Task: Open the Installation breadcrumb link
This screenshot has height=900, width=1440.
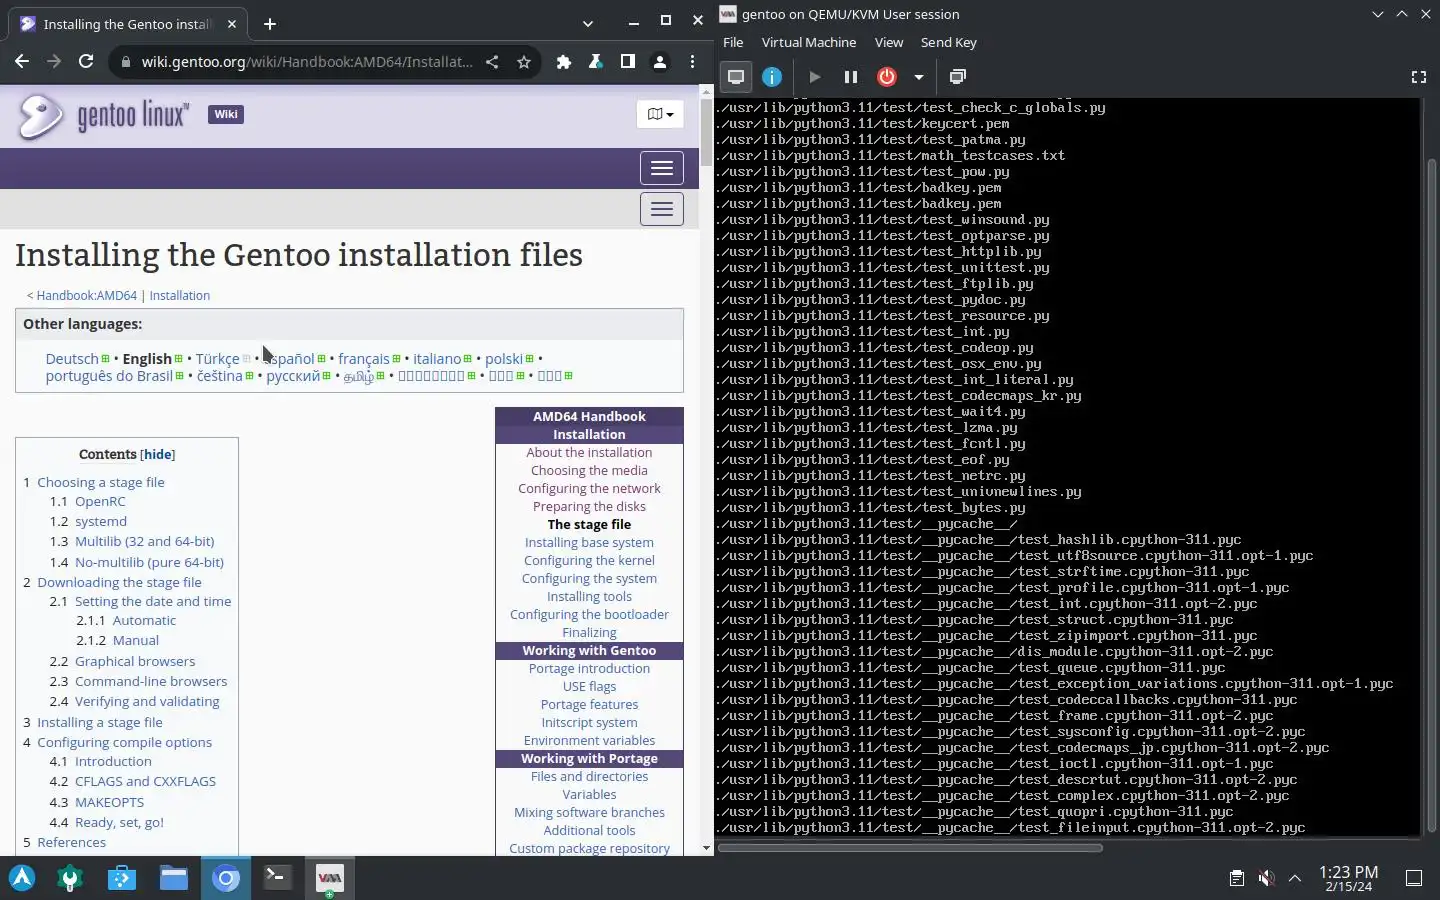Action: point(180,296)
